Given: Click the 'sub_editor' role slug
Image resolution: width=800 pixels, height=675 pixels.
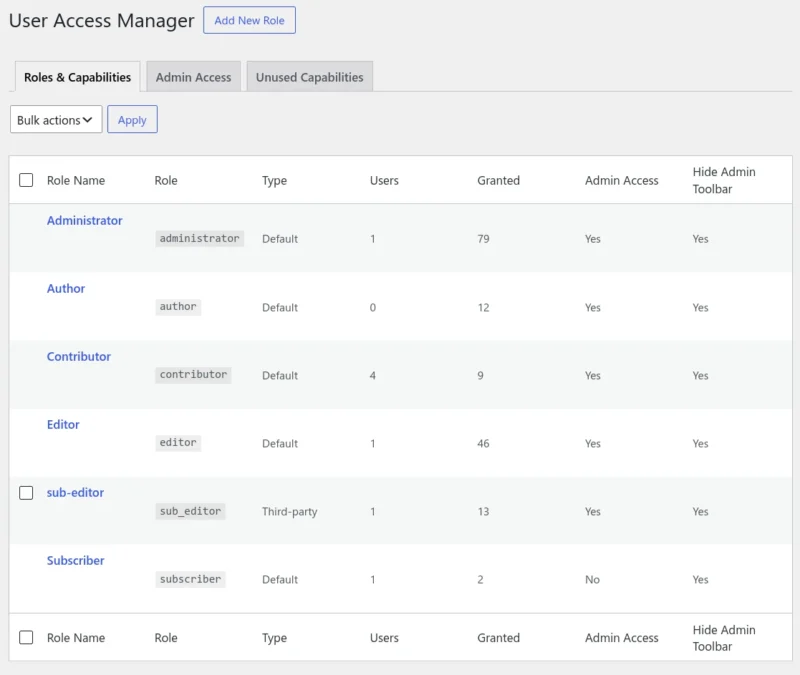Looking at the screenshot, I should tap(190, 511).
